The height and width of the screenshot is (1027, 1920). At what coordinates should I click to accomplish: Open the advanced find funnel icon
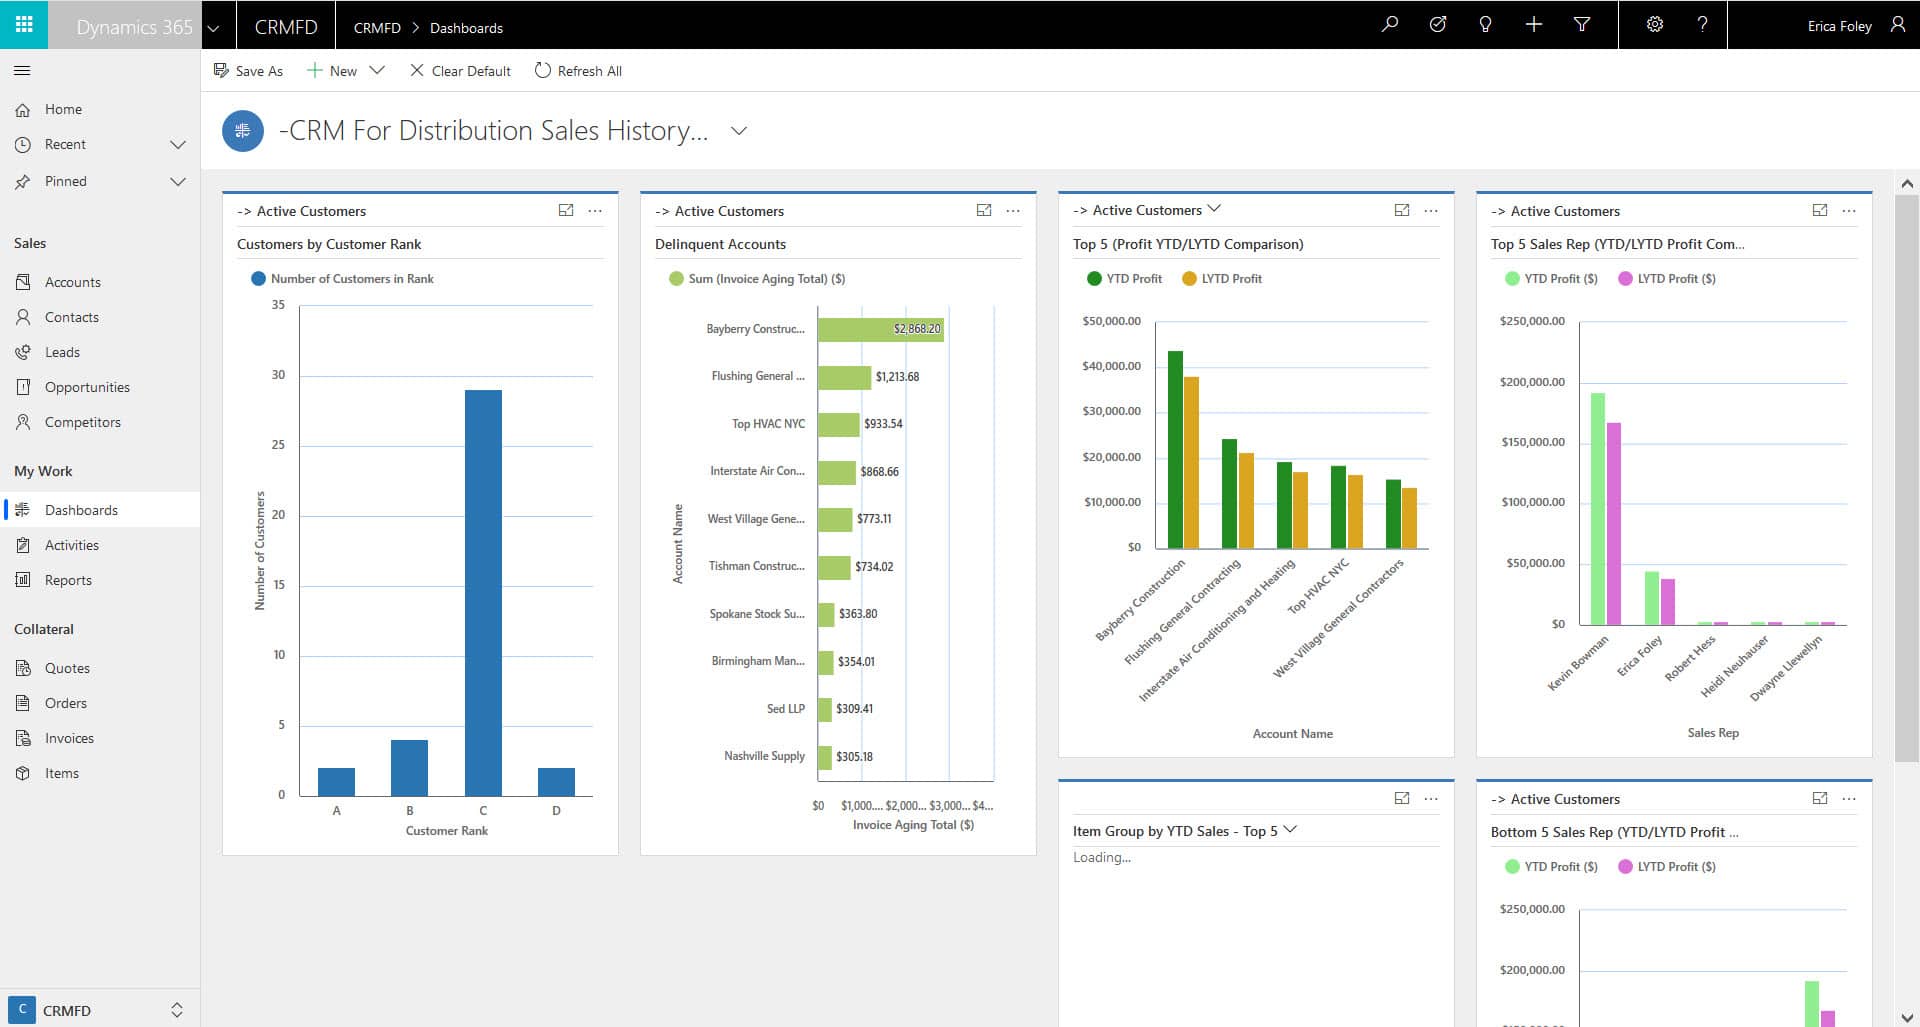(x=1582, y=24)
